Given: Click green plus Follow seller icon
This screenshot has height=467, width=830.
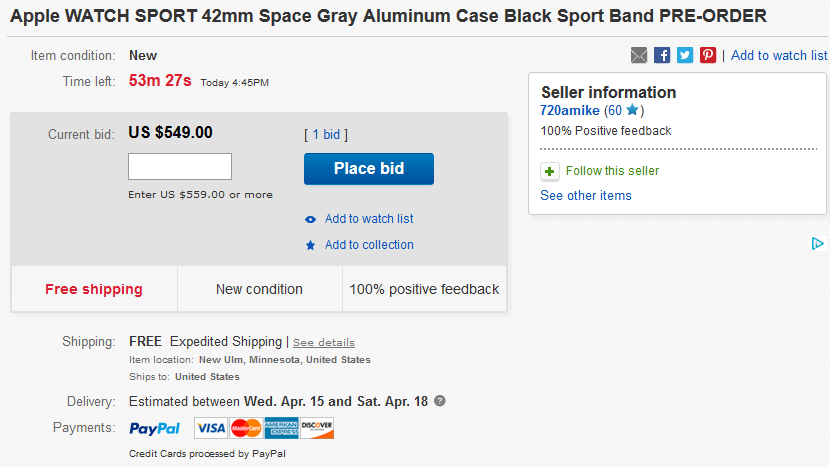Looking at the screenshot, I should (549, 171).
